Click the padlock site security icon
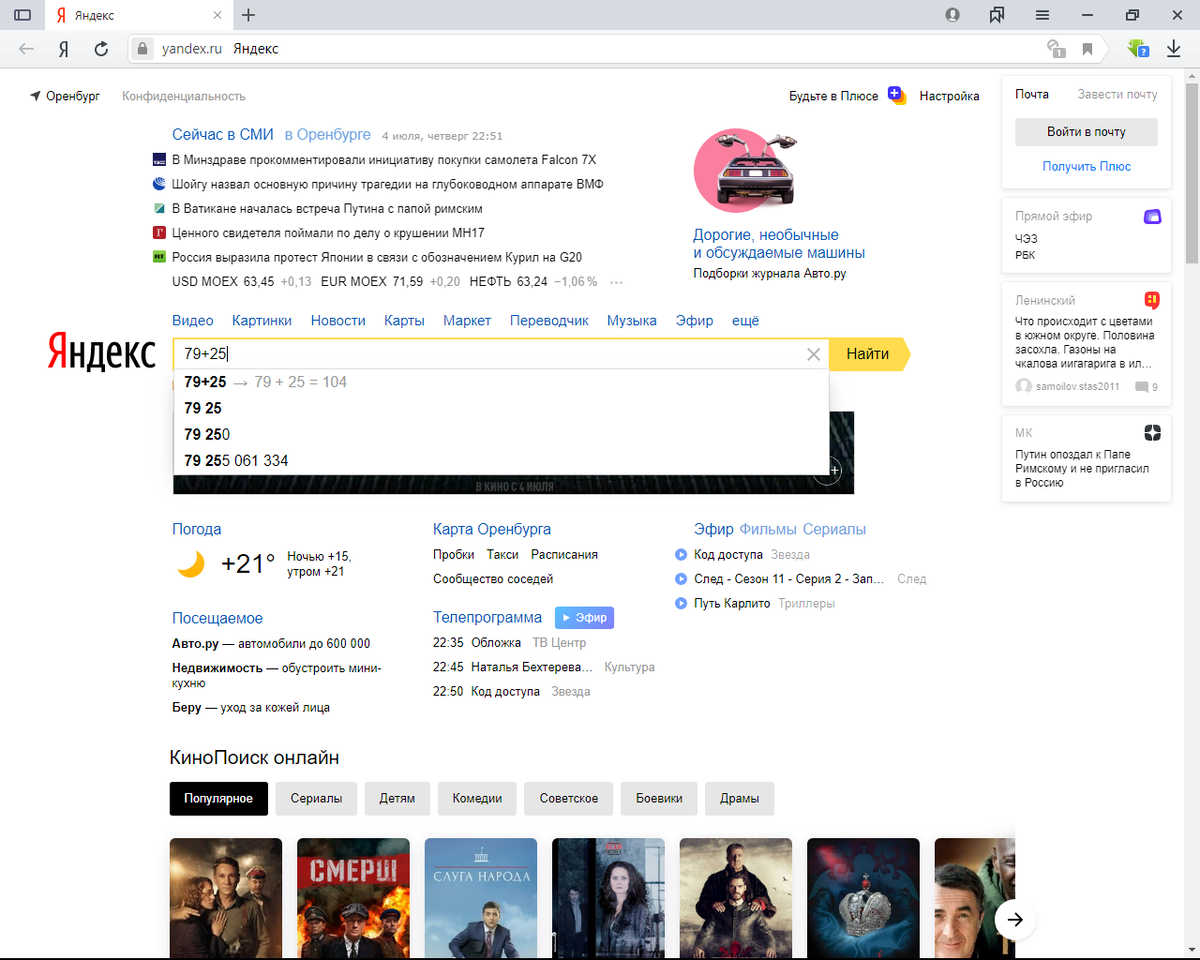The height and width of the screenshot is (960, 1200). point(142,48)
